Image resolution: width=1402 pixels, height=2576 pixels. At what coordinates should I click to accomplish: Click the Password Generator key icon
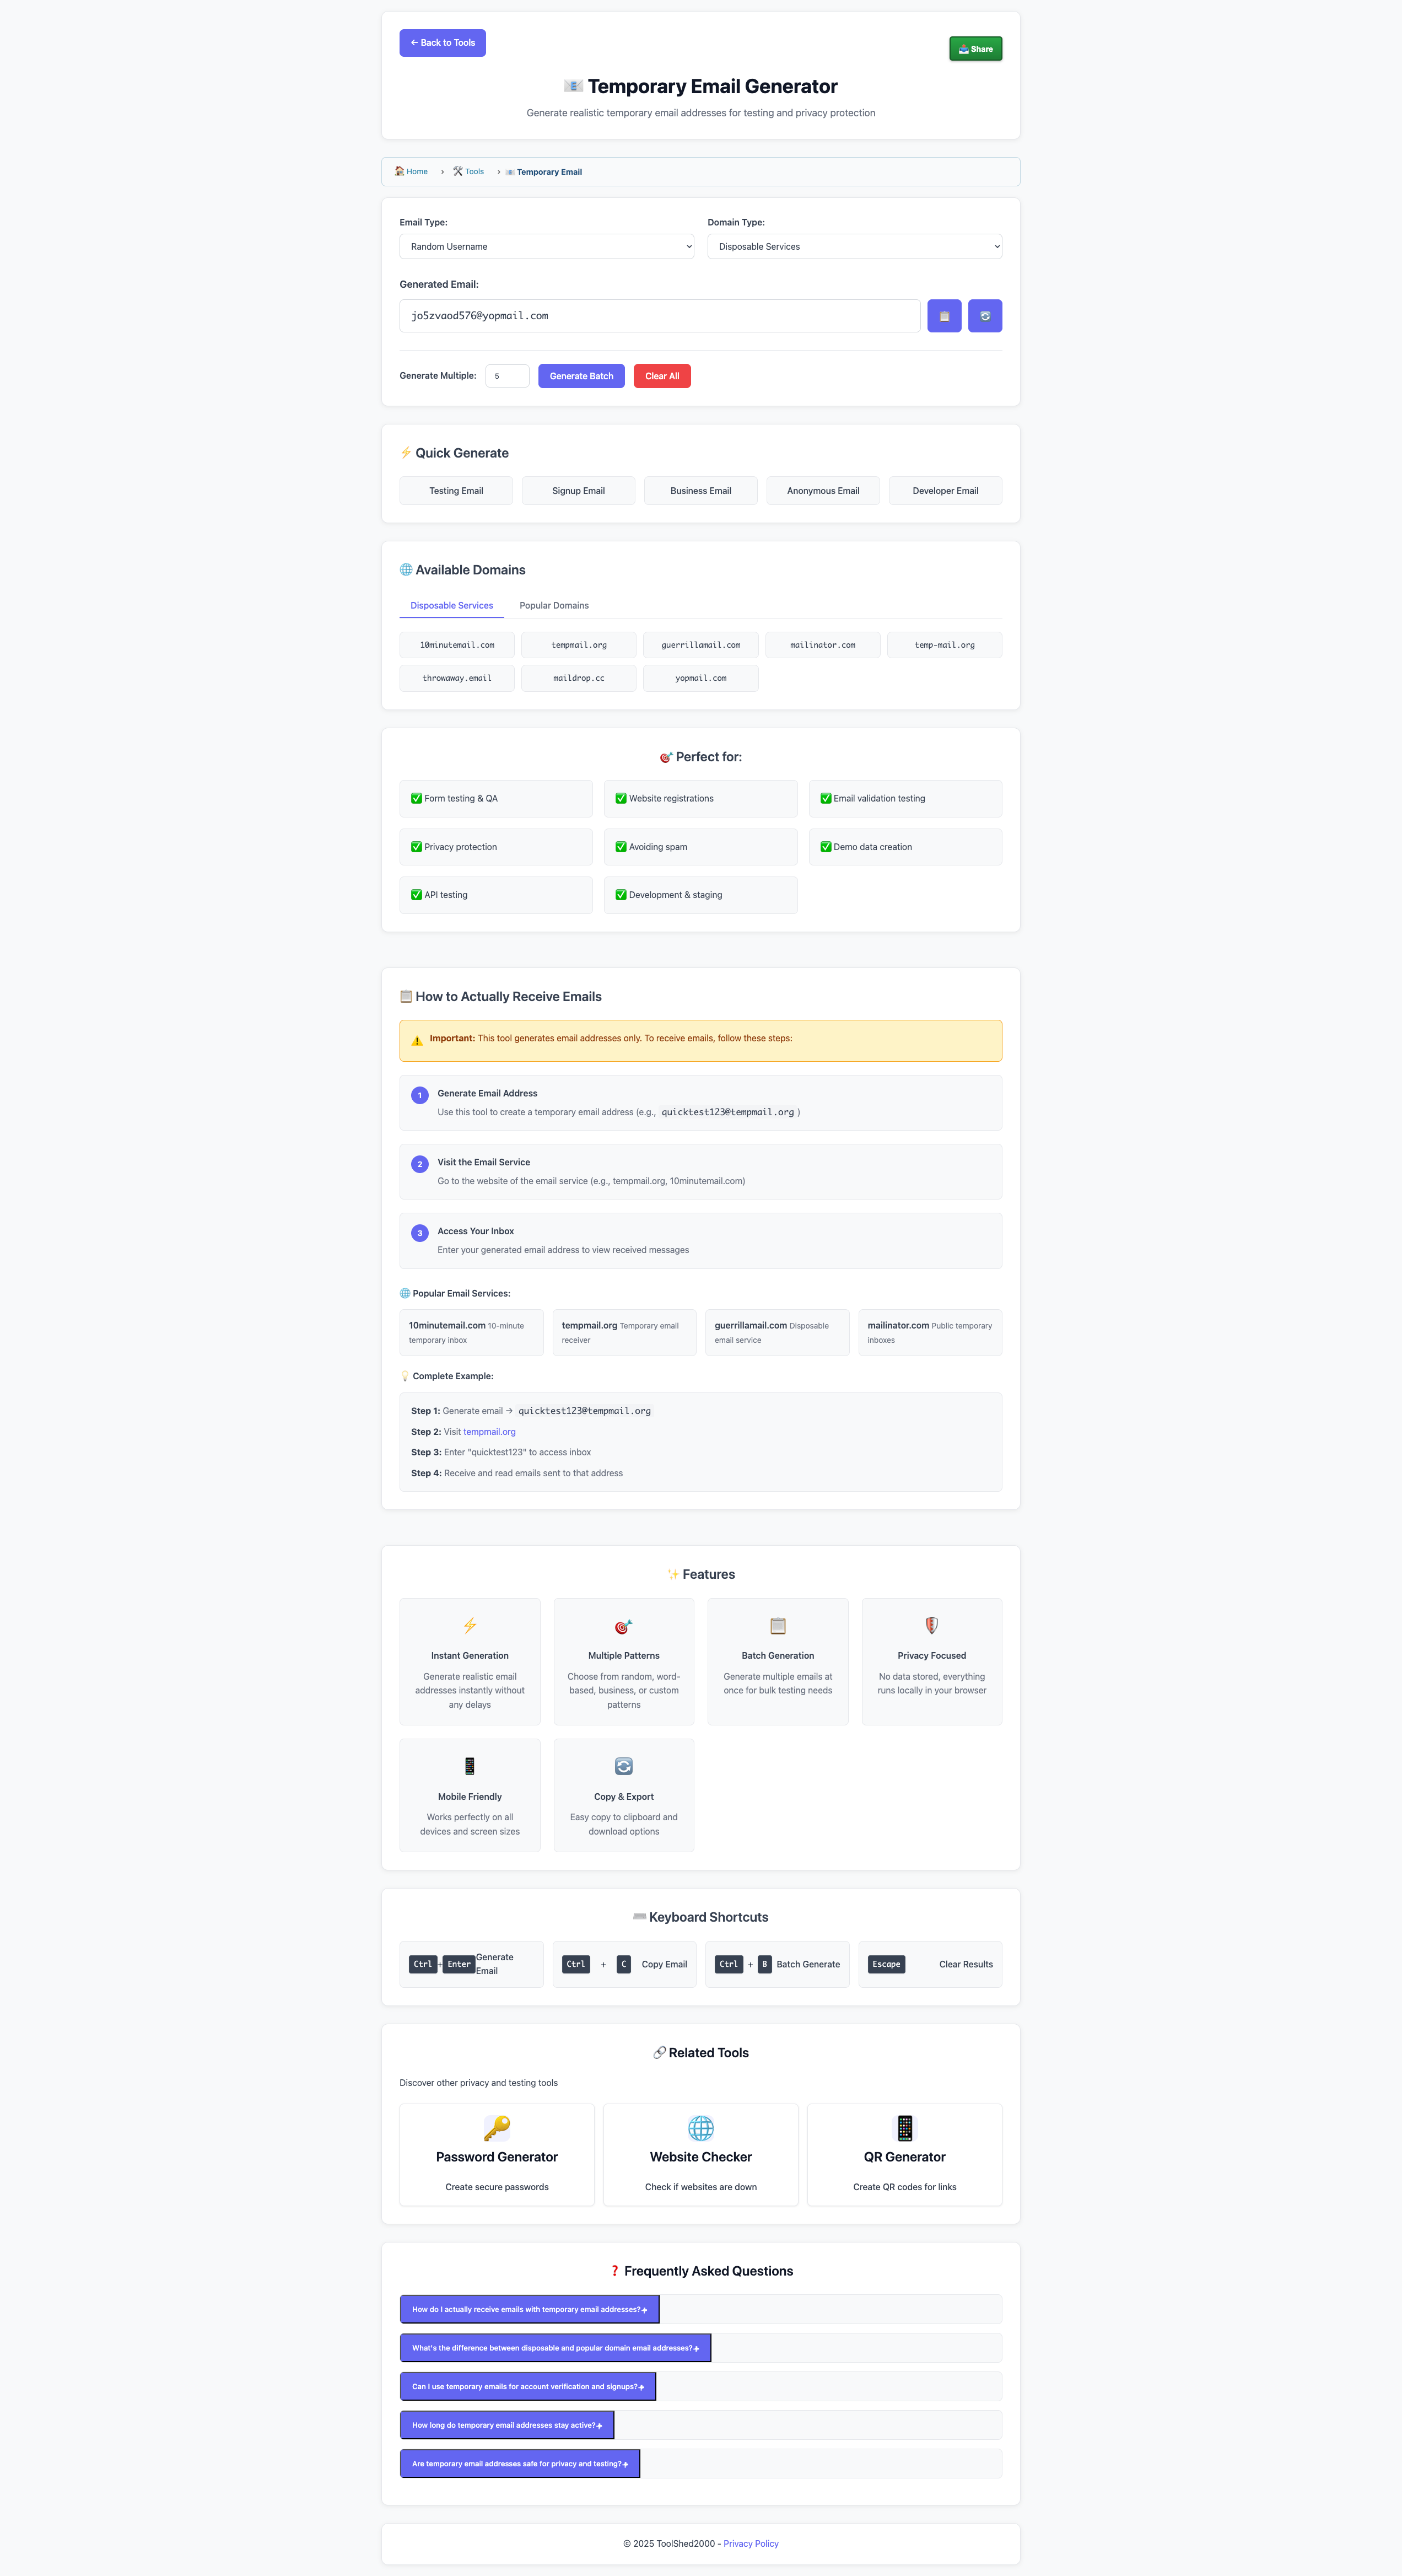[496, 2127]
